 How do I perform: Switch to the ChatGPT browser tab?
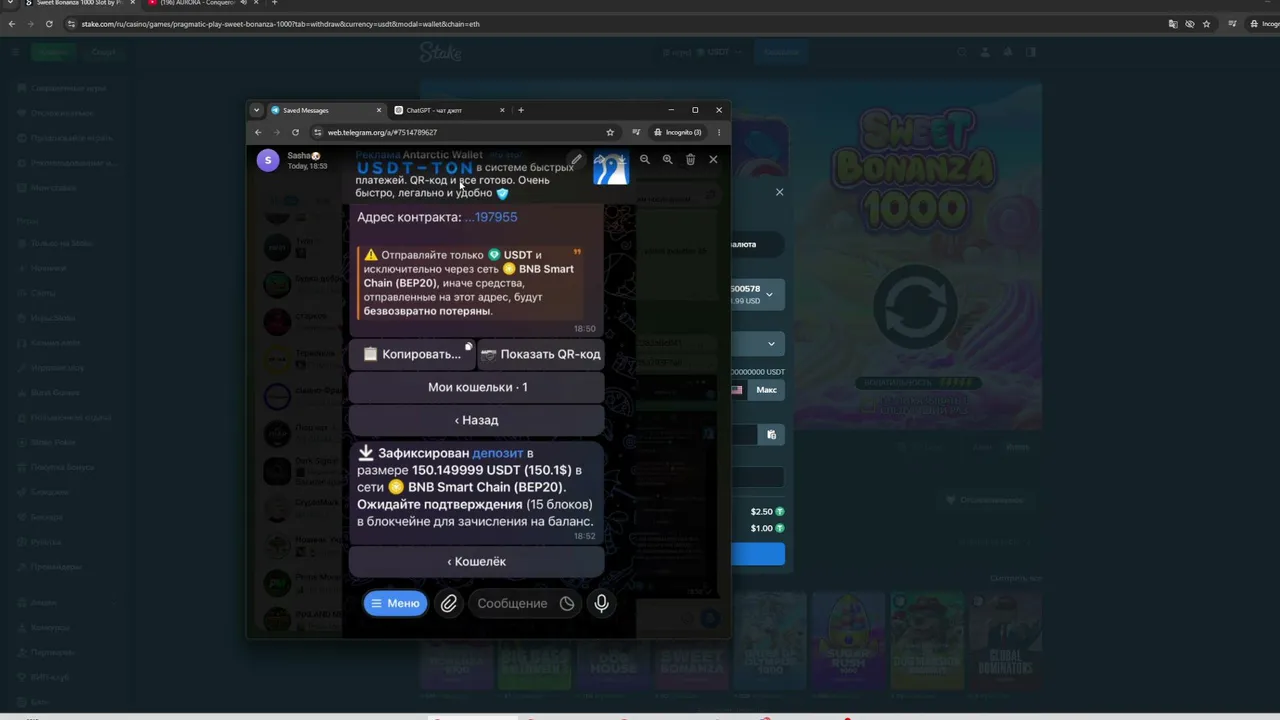pyautogui.click(x=446, y=110)
